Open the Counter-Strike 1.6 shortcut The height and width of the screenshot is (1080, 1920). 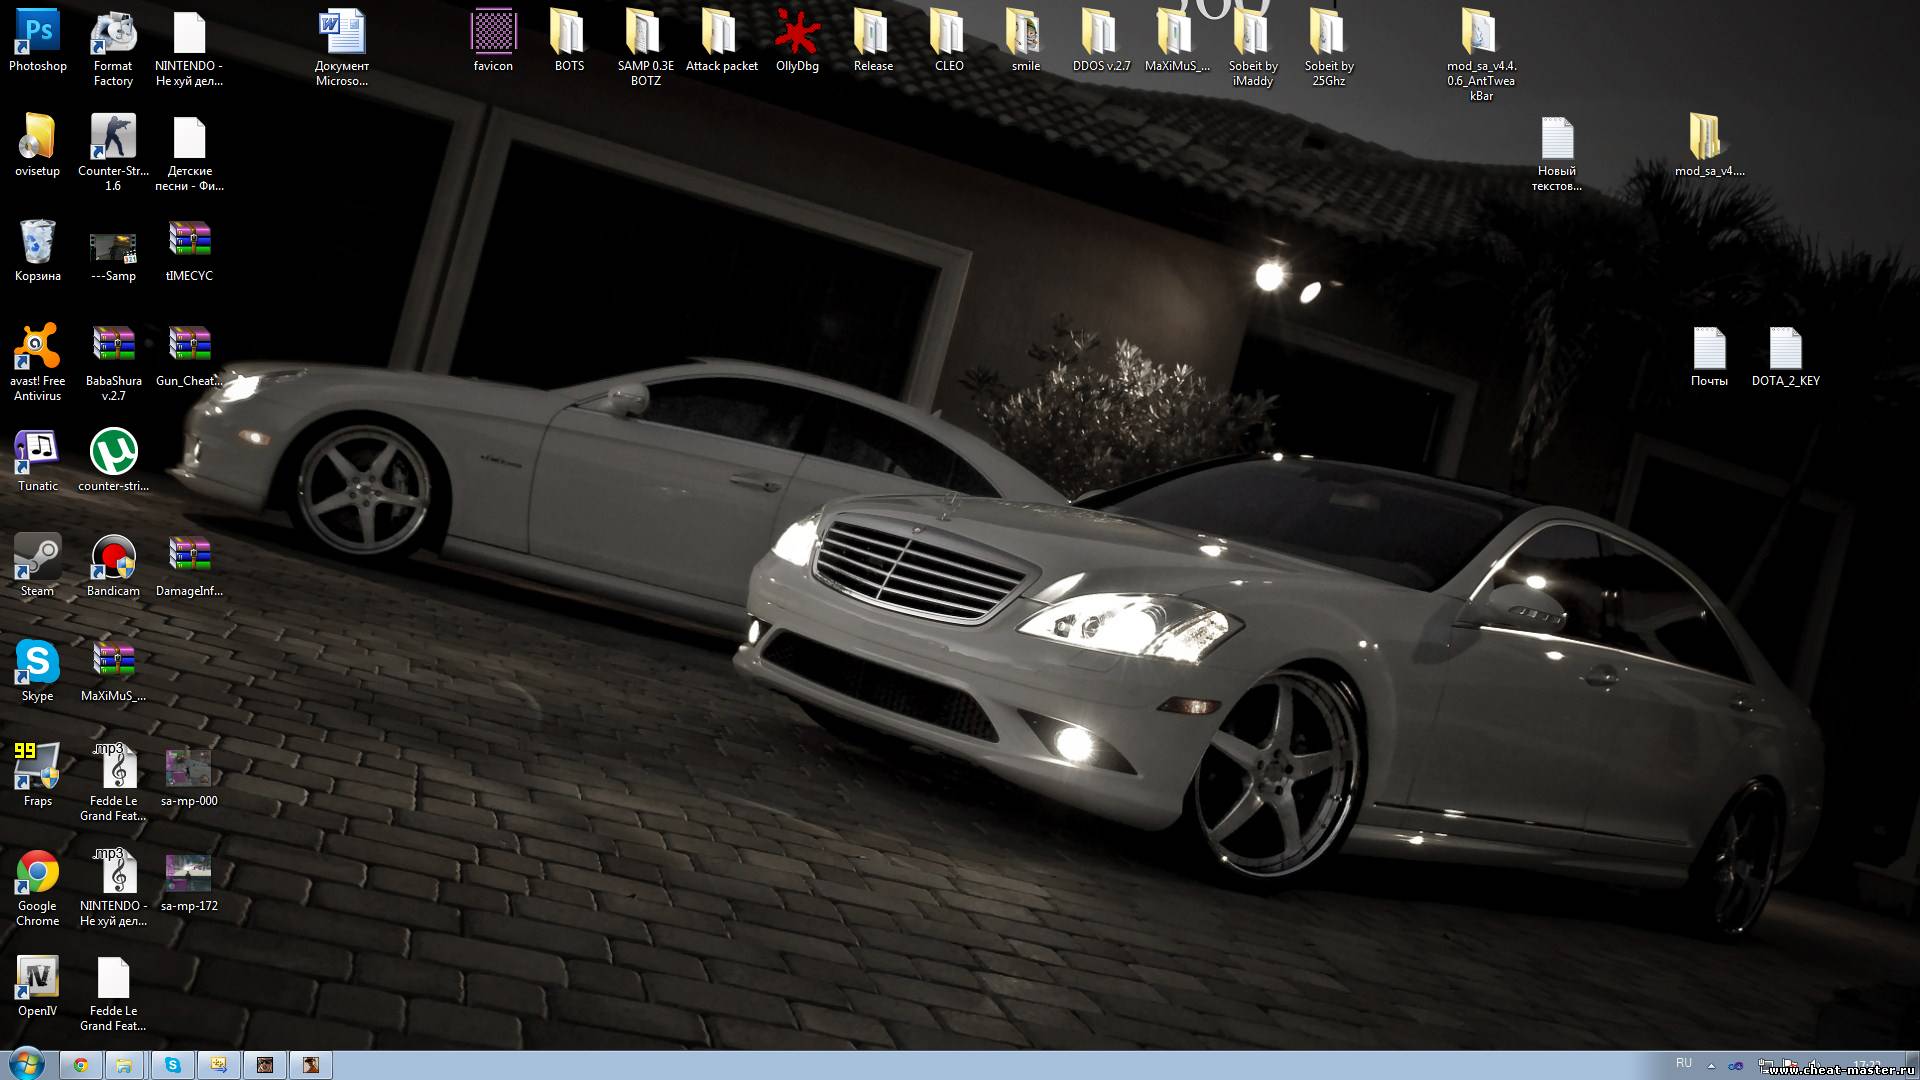[113, 138]
